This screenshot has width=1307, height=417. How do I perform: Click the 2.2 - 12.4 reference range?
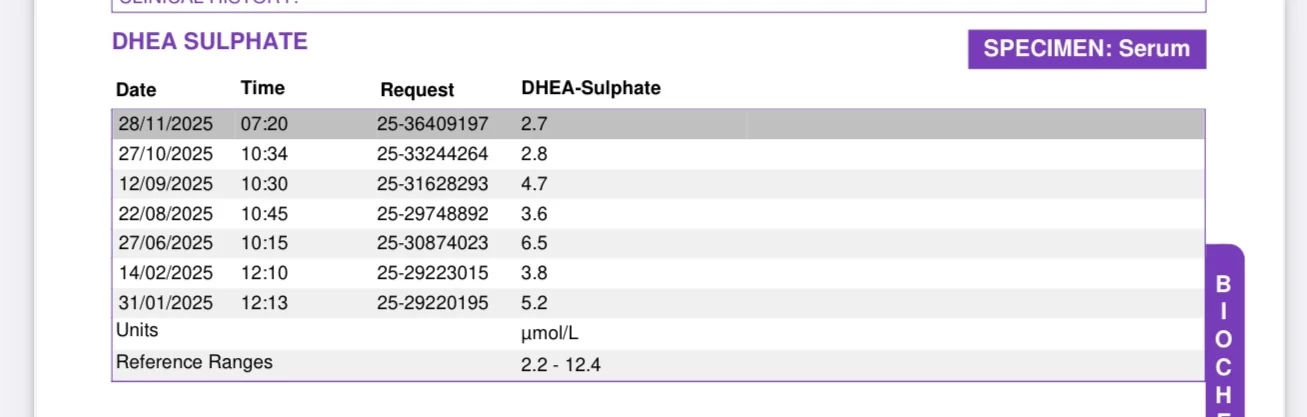[x=560, y=365]
